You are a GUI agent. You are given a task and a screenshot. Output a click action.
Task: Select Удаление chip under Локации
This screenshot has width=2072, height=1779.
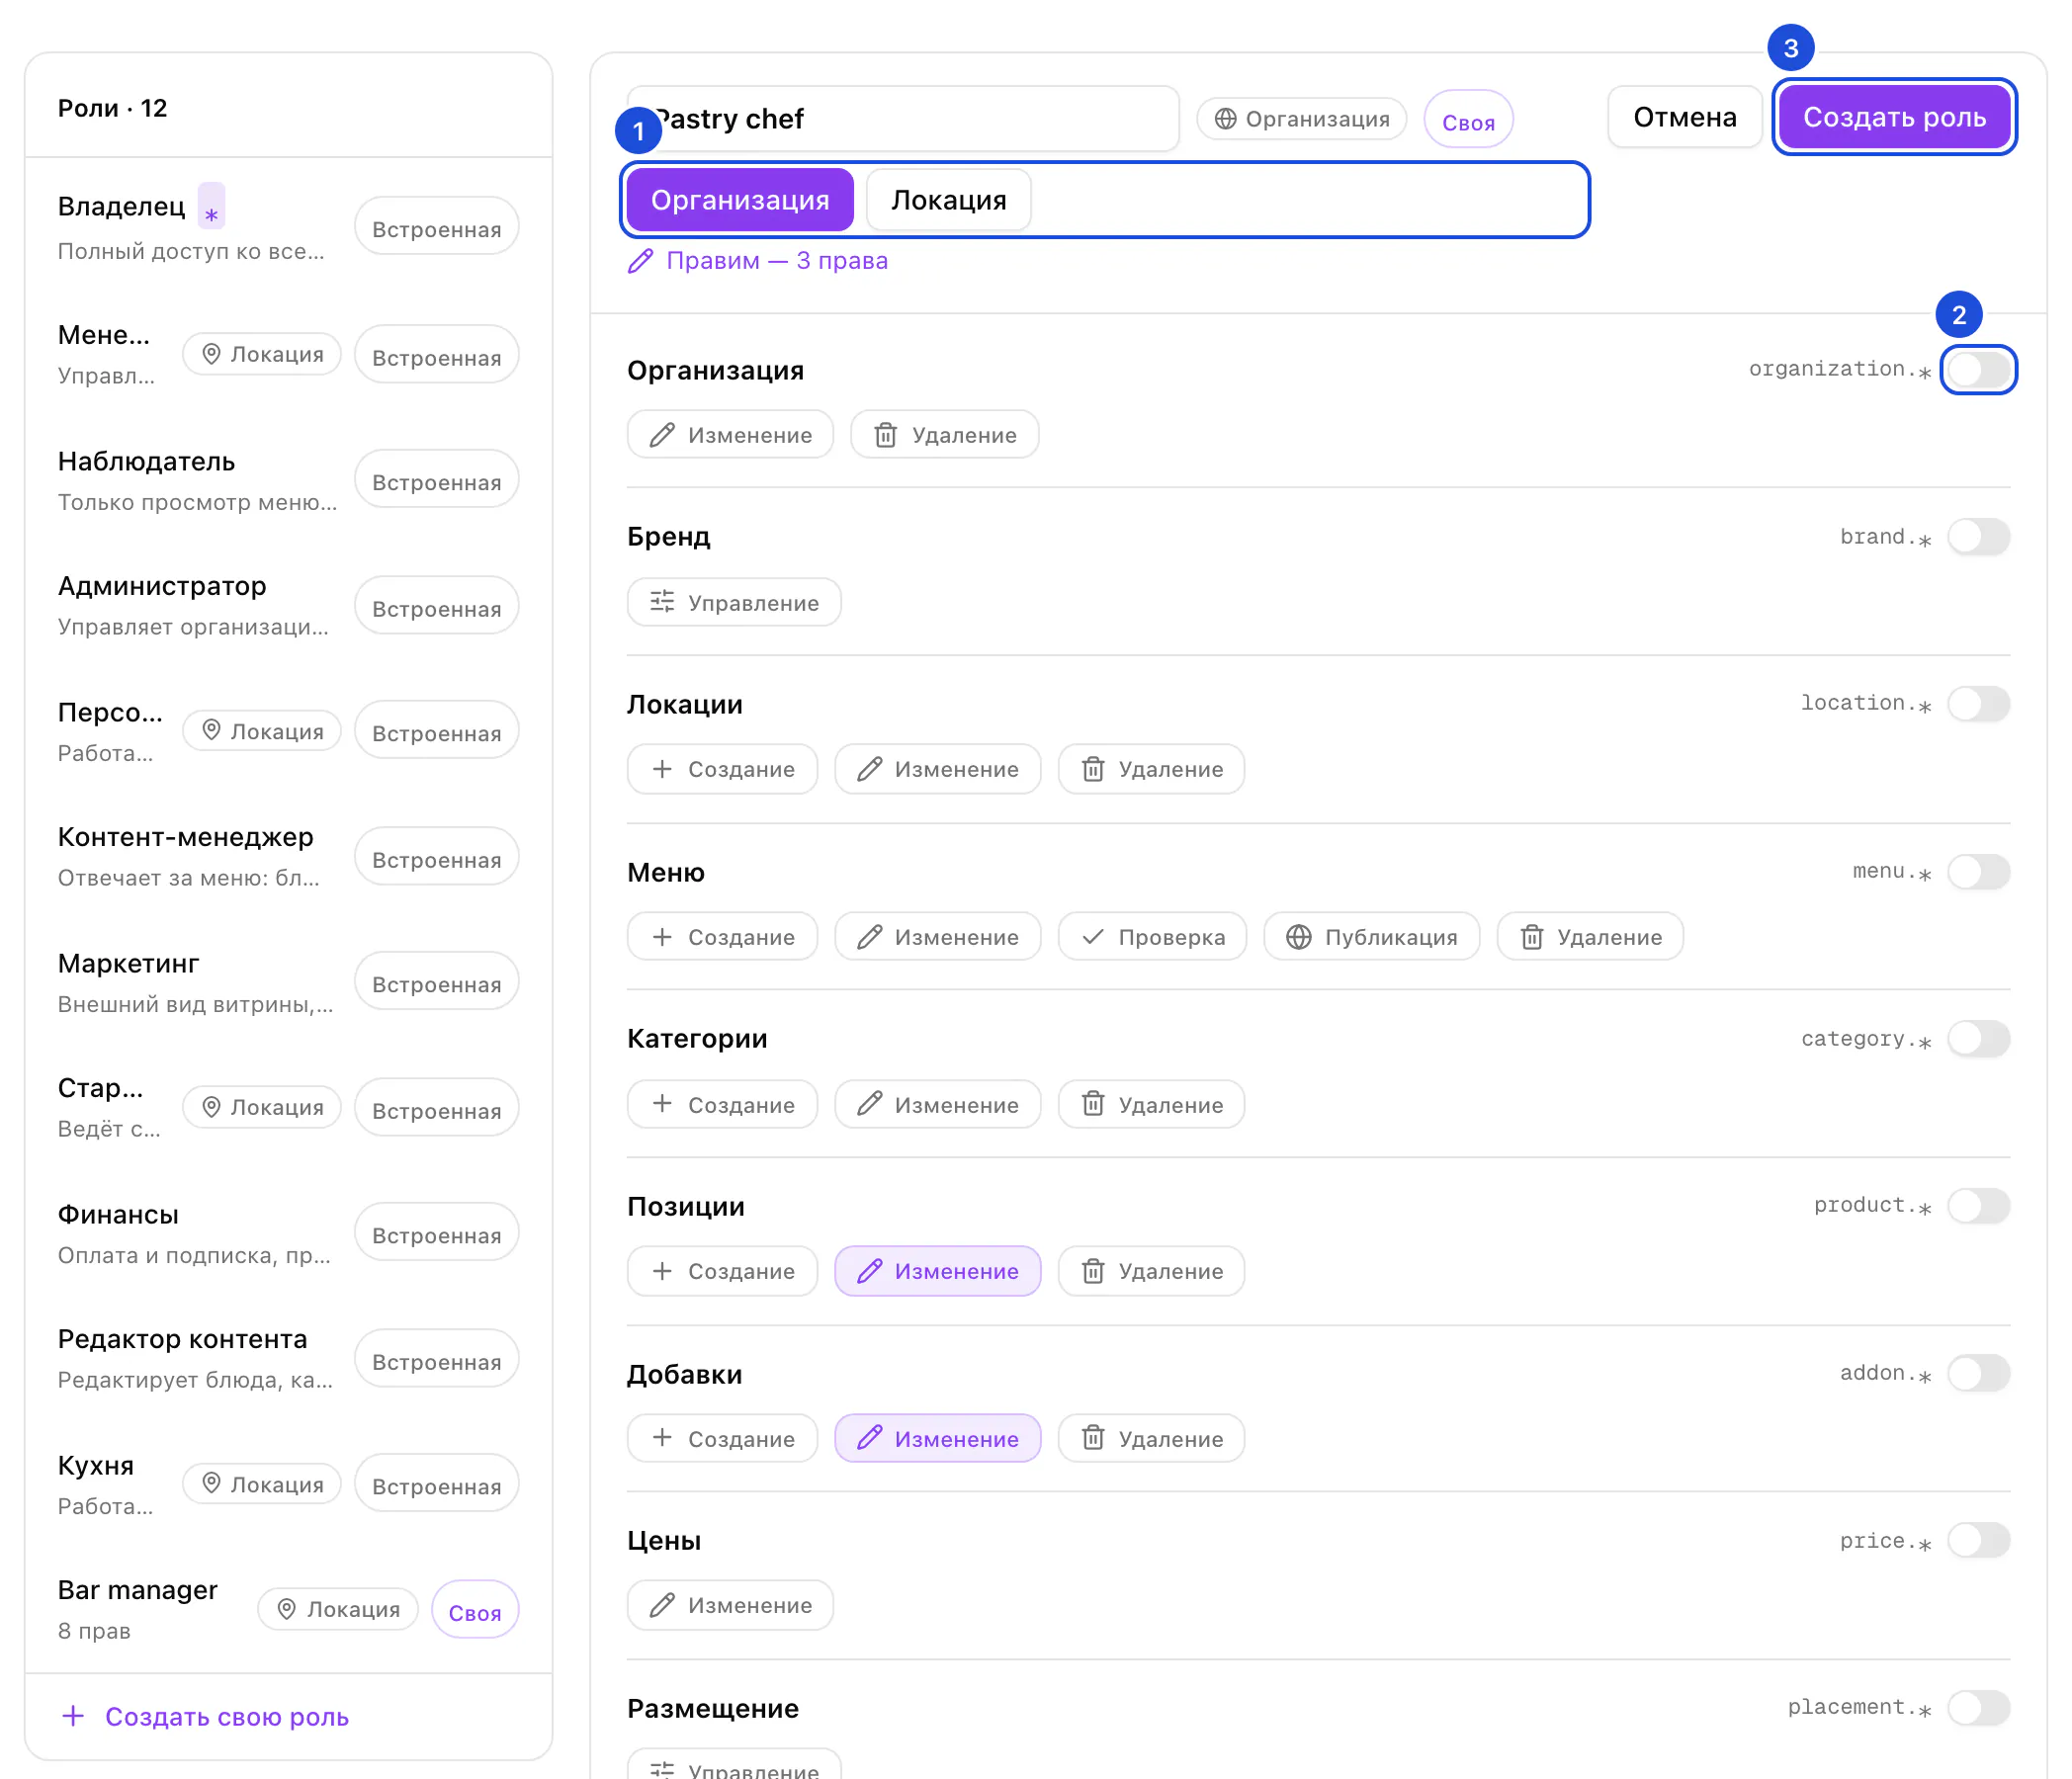1151,769
